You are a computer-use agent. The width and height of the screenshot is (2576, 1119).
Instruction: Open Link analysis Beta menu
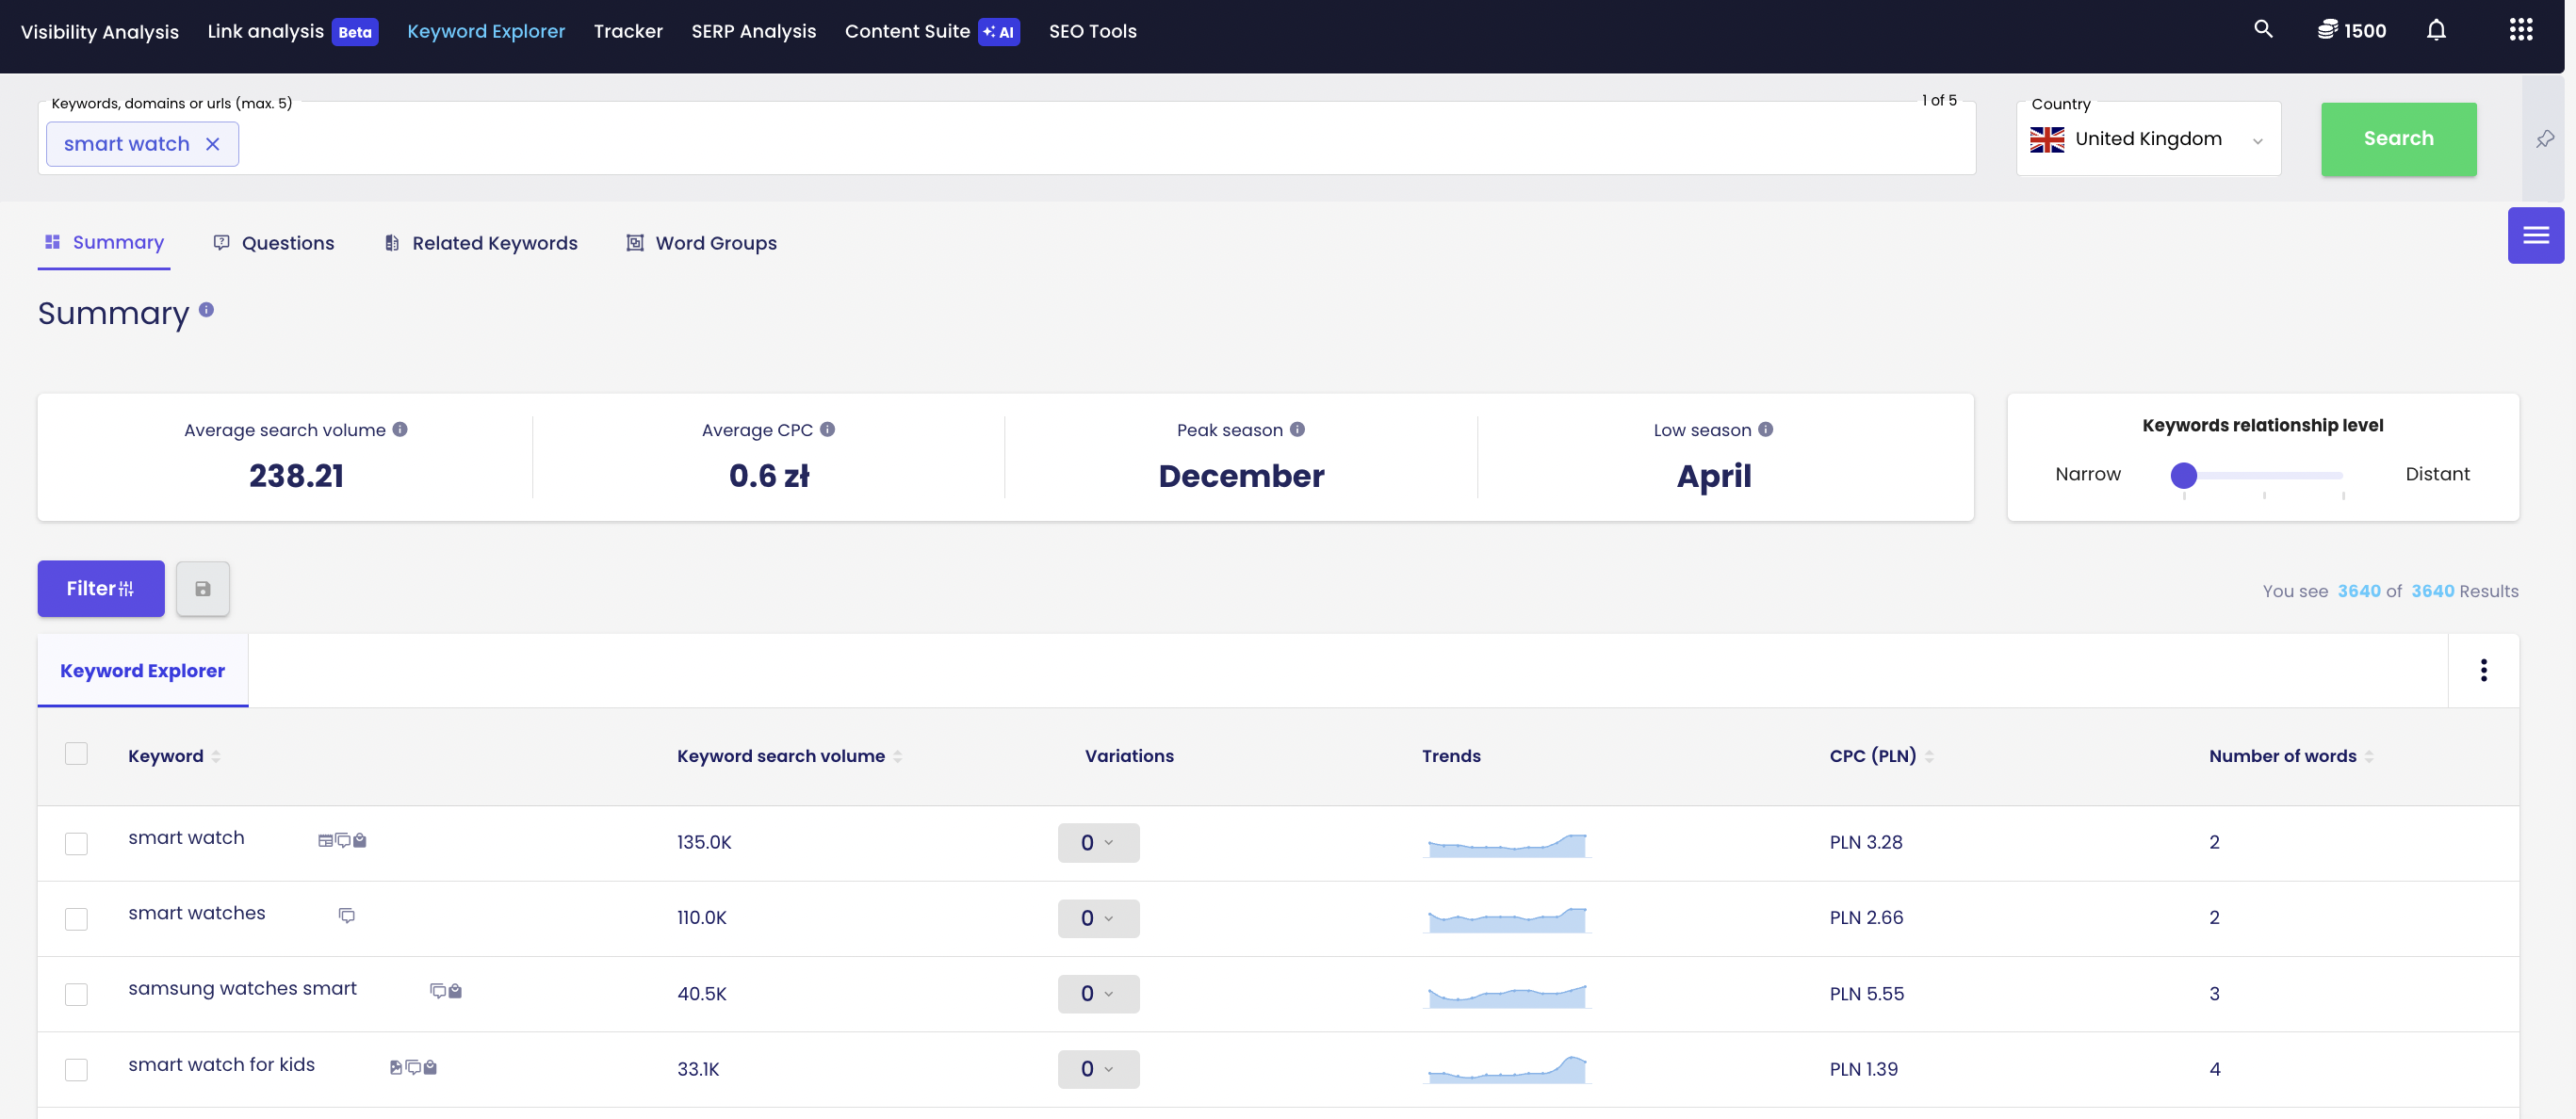click(x=293, y=31)
